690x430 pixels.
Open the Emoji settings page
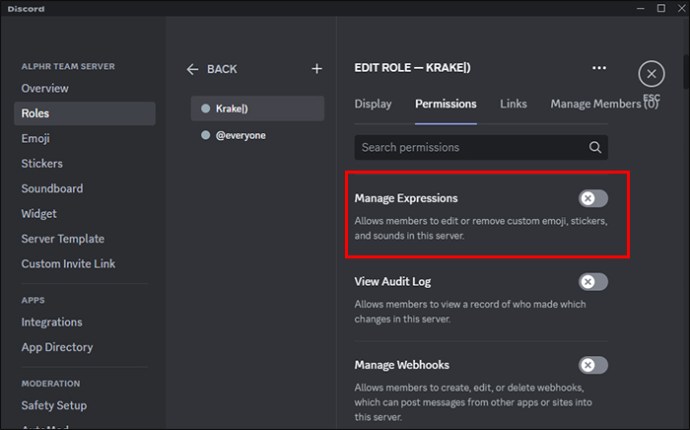pyautogui.click(x=35, y=138)
